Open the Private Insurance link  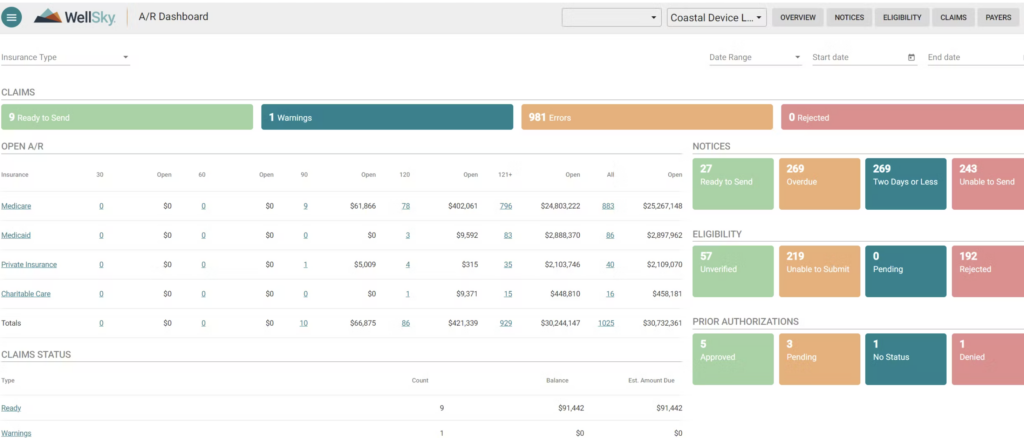pyautogui.click(x=29, y=265)
